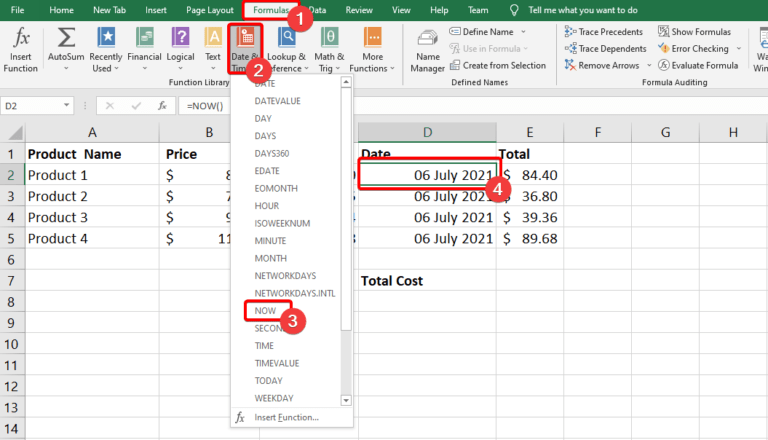Select row 7 header
The height and width of the screenshot is (440, 768).
(12, 281)
